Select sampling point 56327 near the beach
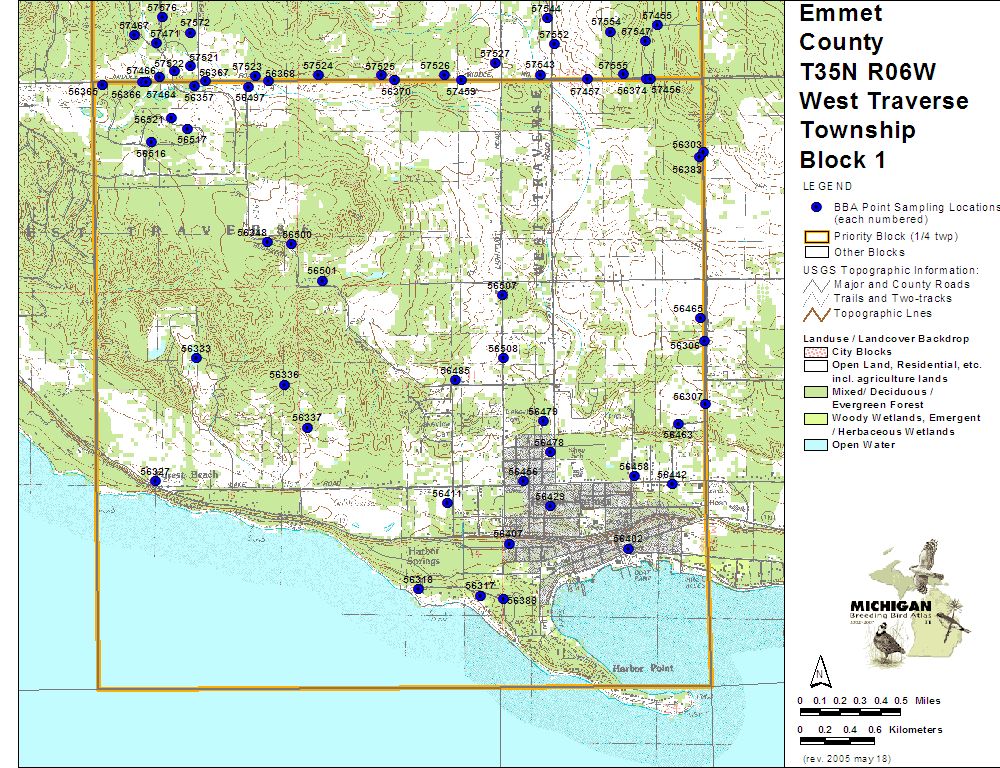Viewport: 1000px width, 768px height. tap(155, 482)
